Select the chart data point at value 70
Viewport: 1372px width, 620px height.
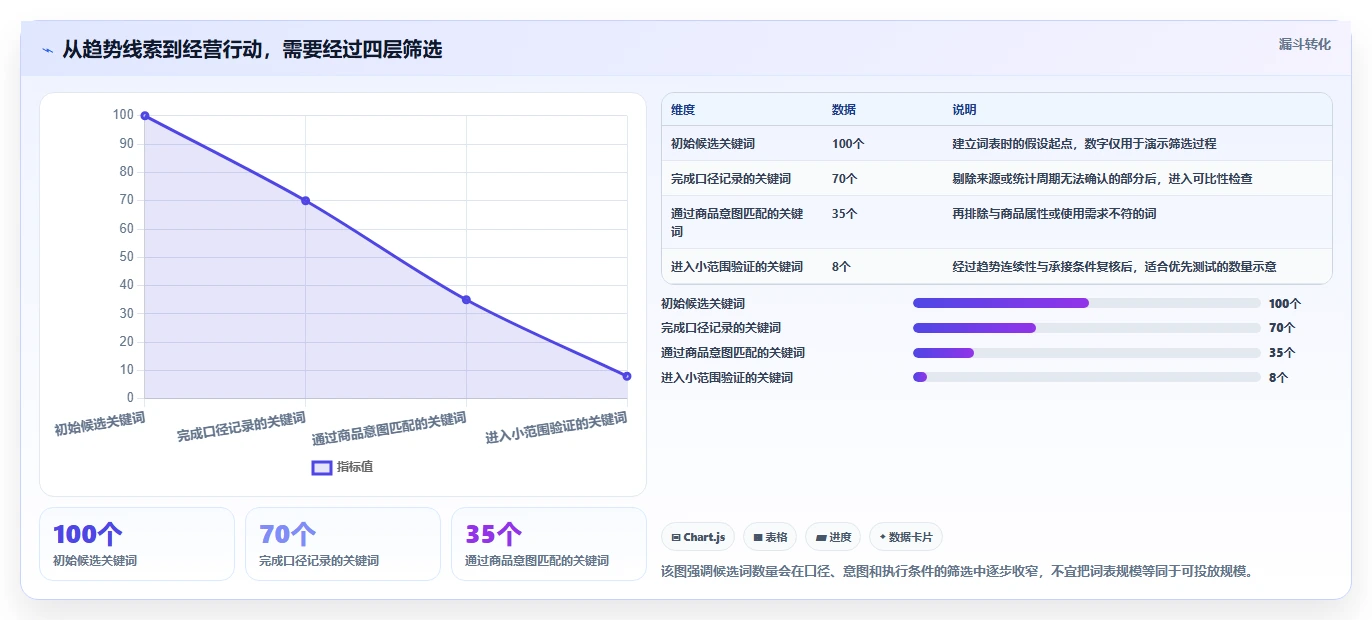pos(306,201)
